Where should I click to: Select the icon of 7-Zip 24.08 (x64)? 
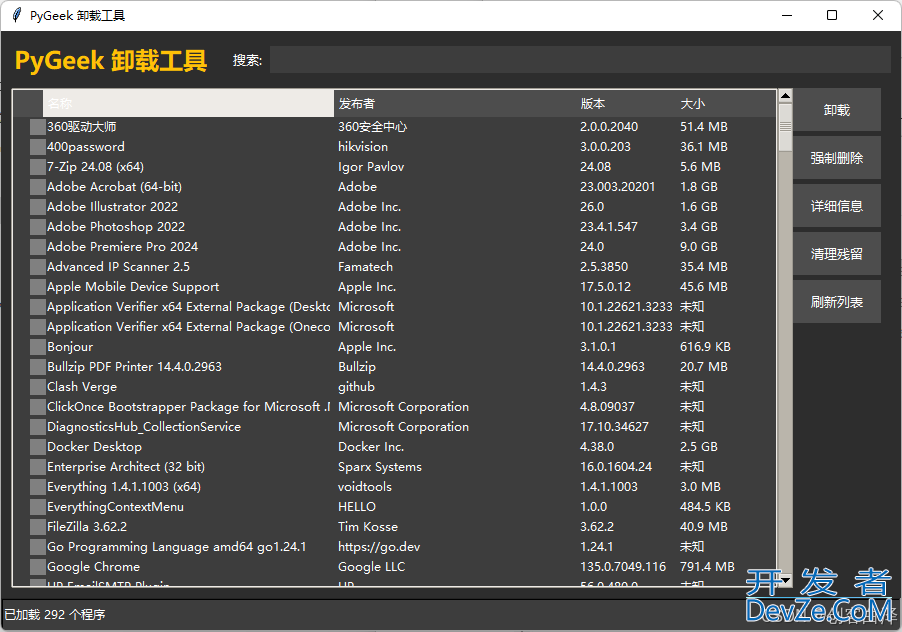pyautogui.click(x=37, y=167)
